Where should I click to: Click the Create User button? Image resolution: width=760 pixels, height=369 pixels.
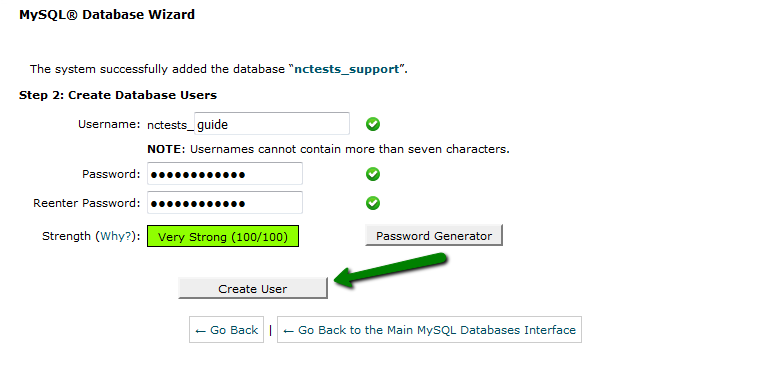(253, 289)
